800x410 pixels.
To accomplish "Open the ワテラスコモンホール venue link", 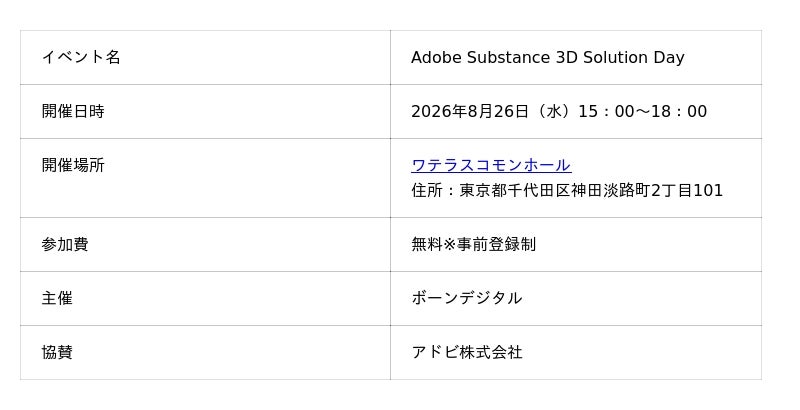I will 491,165.
